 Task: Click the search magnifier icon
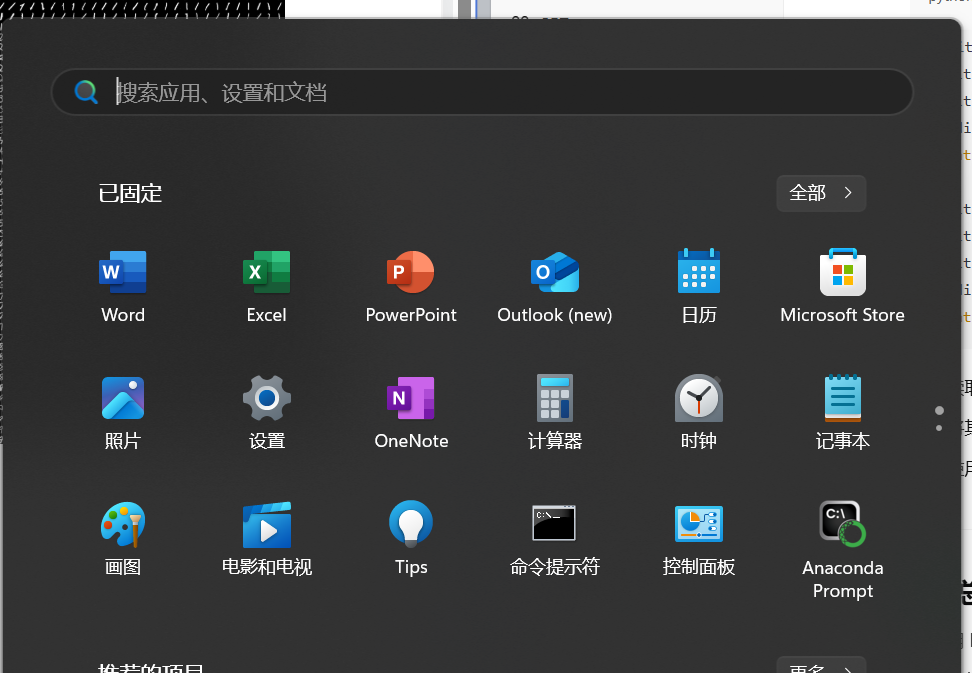point(86,92)
